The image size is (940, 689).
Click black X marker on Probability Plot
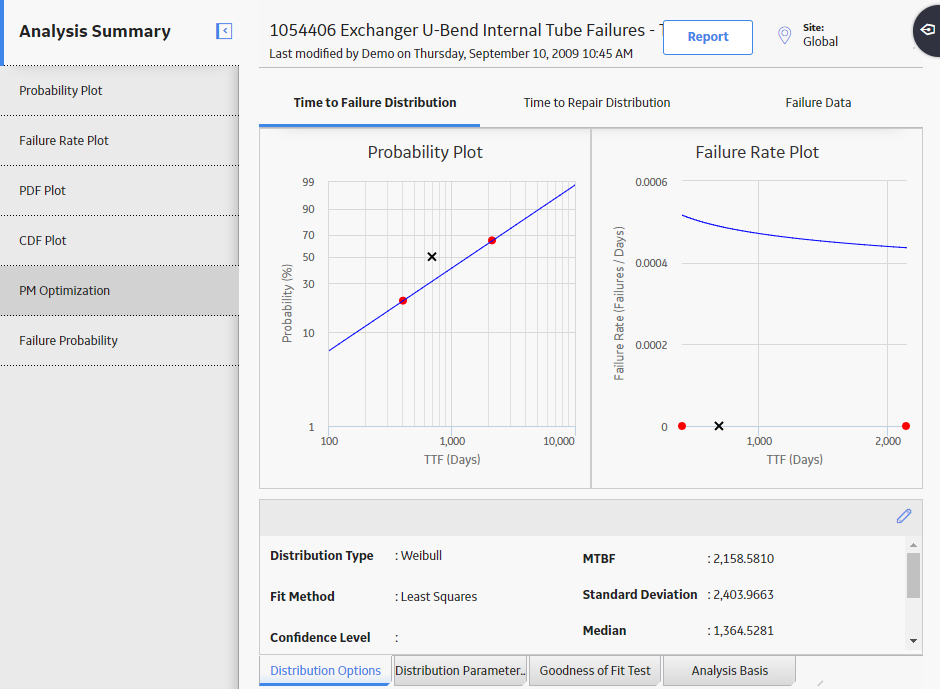432,257
